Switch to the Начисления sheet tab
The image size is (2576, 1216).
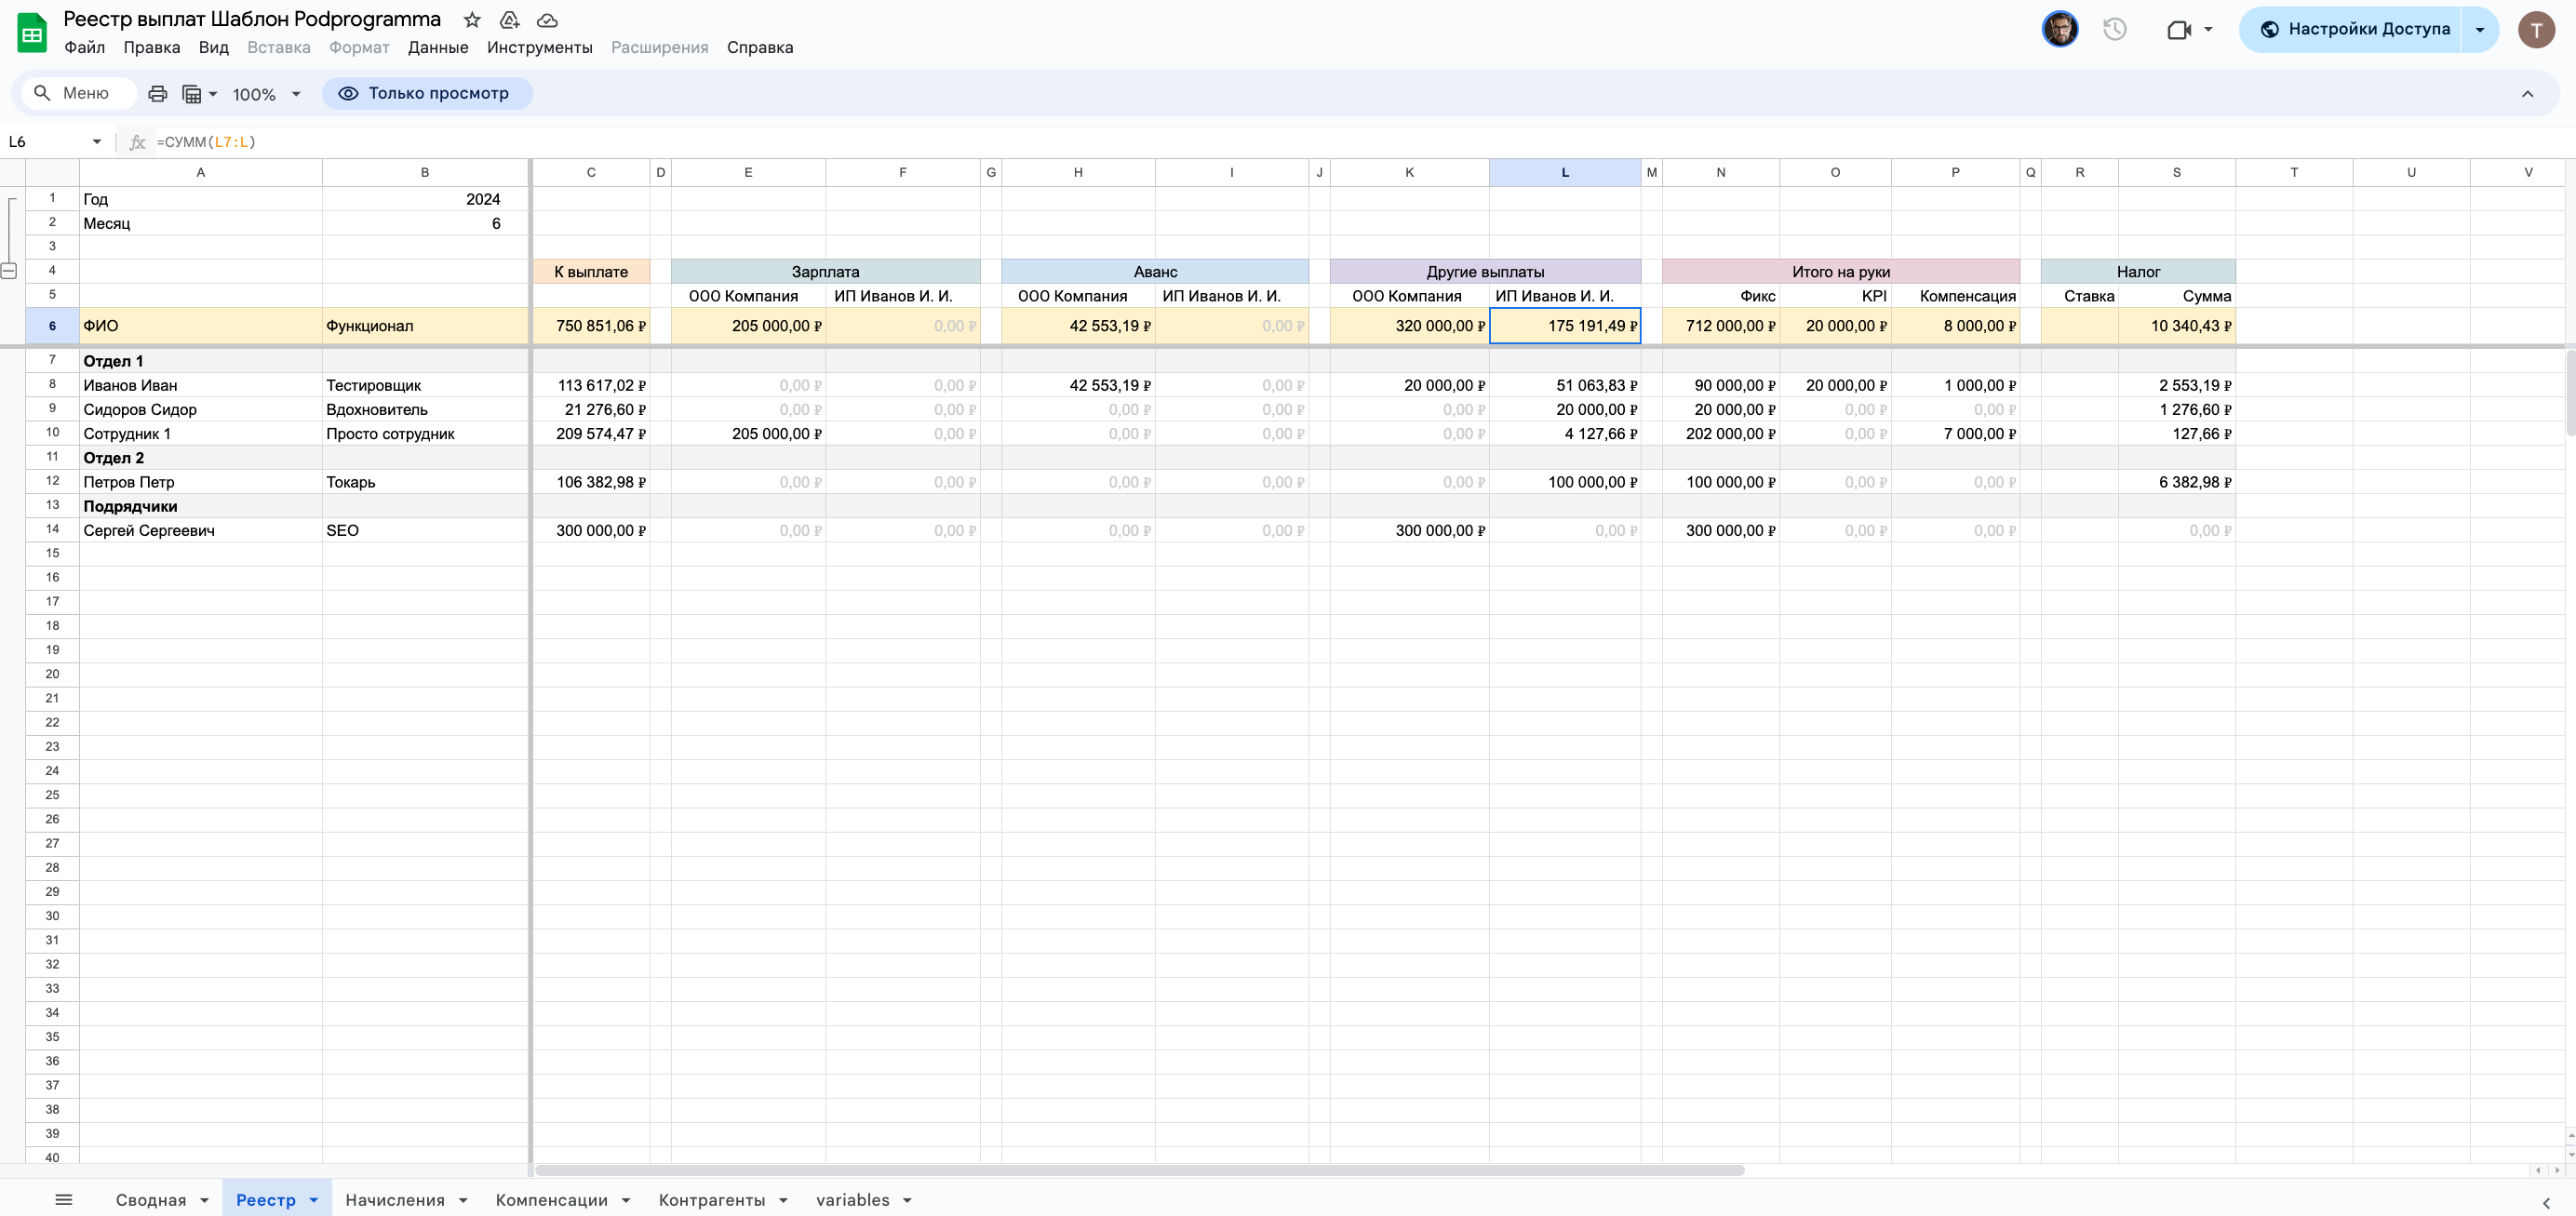[395, 1200]
